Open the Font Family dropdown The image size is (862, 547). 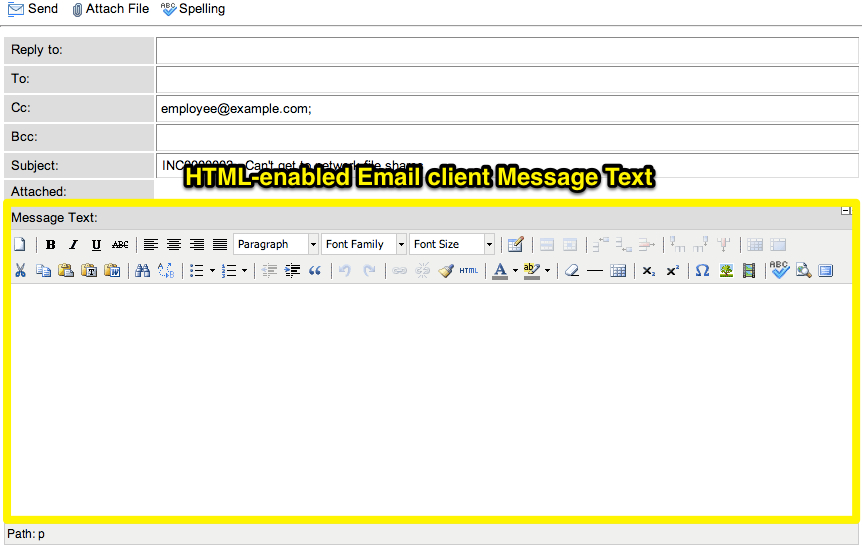point(364,245)
